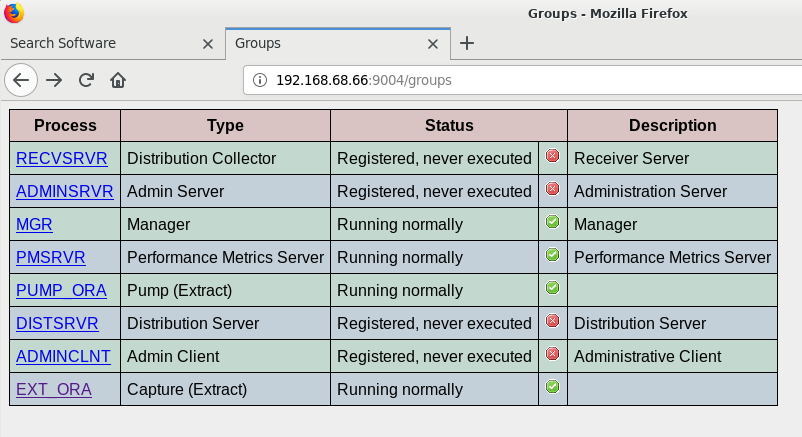The width and height of the screenshot is (802, 437).
Task: Open a new tab with plus button
Action: pos(466,43)
